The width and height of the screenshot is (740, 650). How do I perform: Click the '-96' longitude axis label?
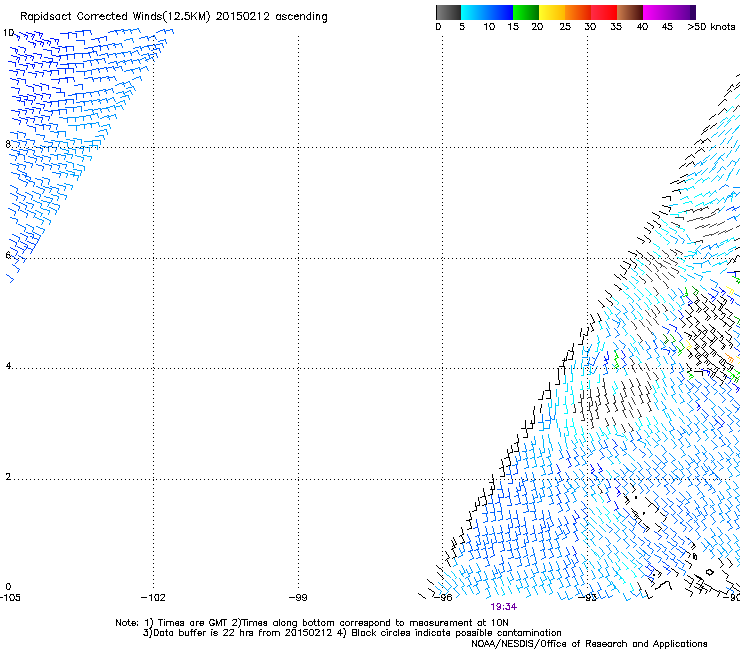tap(443, 598)
